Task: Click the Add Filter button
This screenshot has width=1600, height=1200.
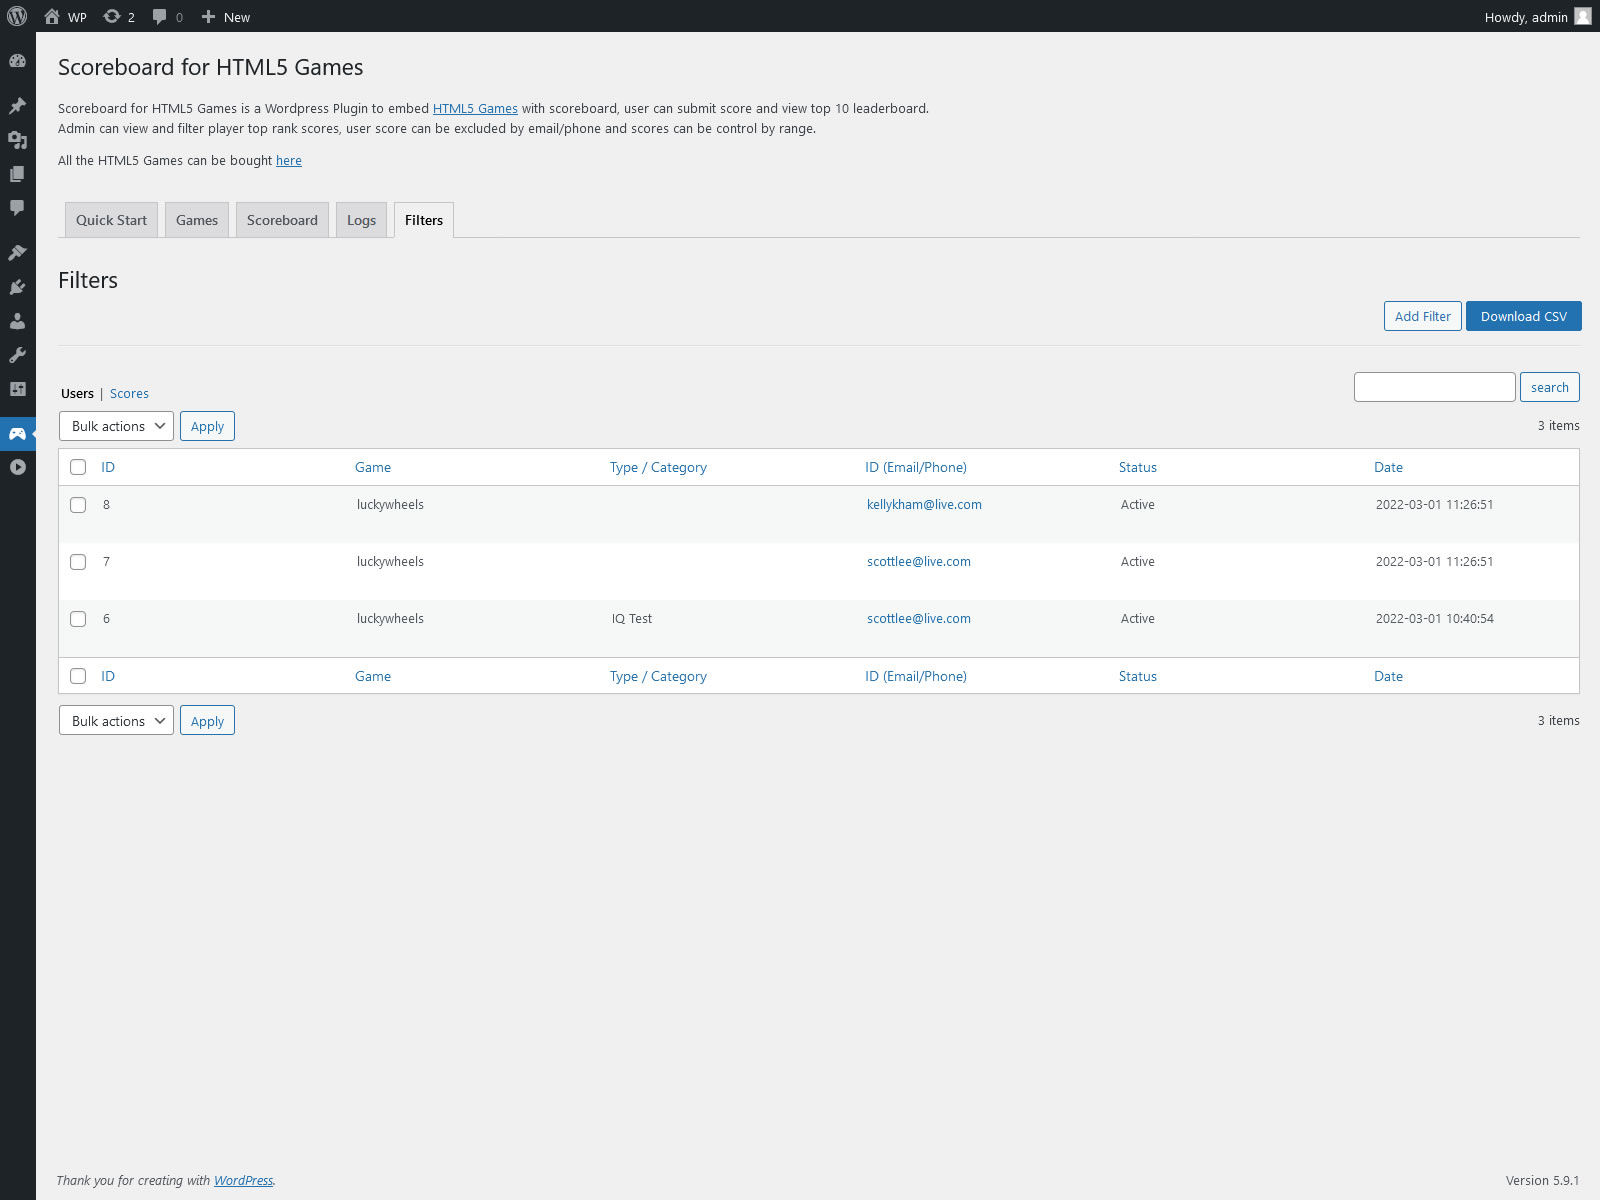Action: click(x=1422, y=316)
